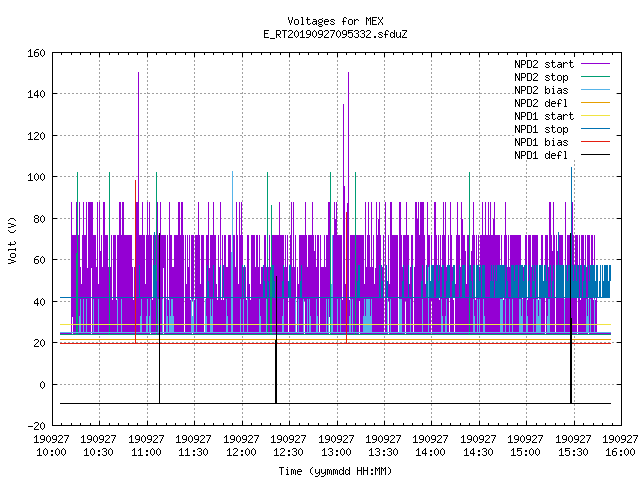Viewport: 640px width, 480px height.
Task: Click the light blue NPD2 bias legend line
Action: click(595, 90)
